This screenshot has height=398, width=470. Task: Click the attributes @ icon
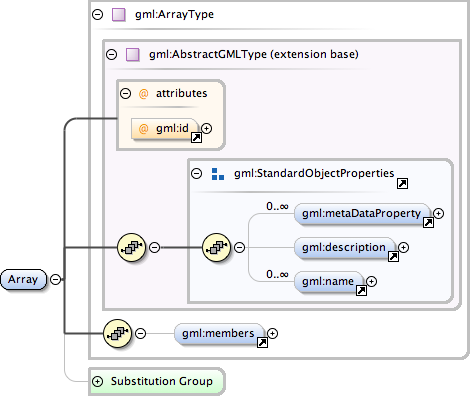[143, 94]
